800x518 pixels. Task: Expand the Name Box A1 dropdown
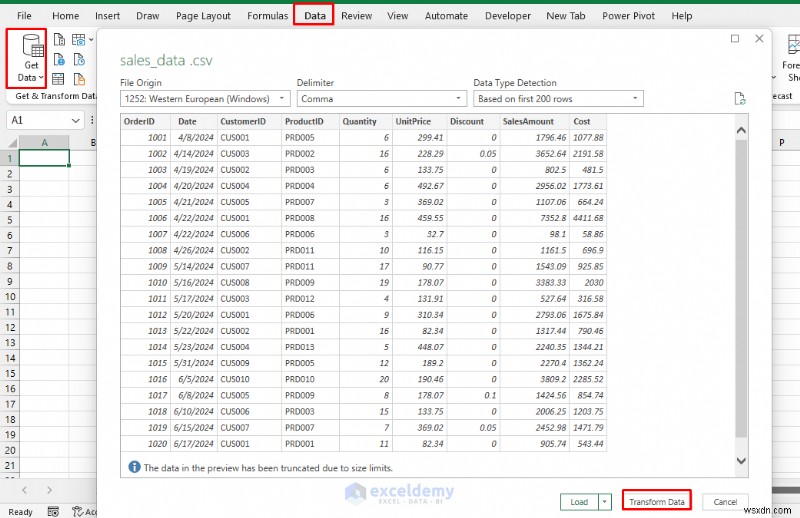pos(76,120)
